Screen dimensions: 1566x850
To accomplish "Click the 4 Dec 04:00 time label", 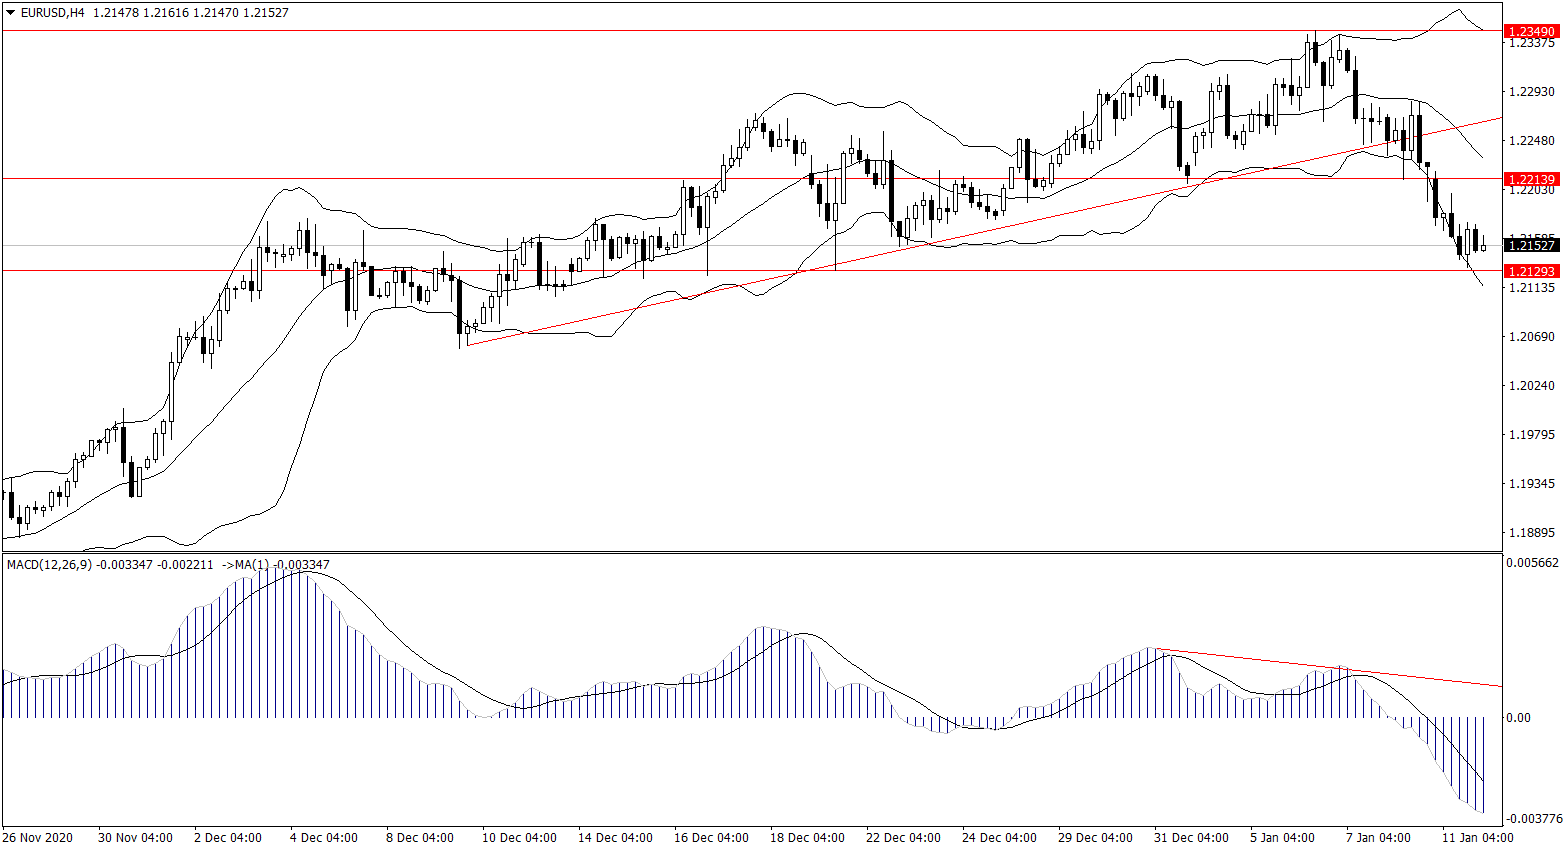I will 323,837.
